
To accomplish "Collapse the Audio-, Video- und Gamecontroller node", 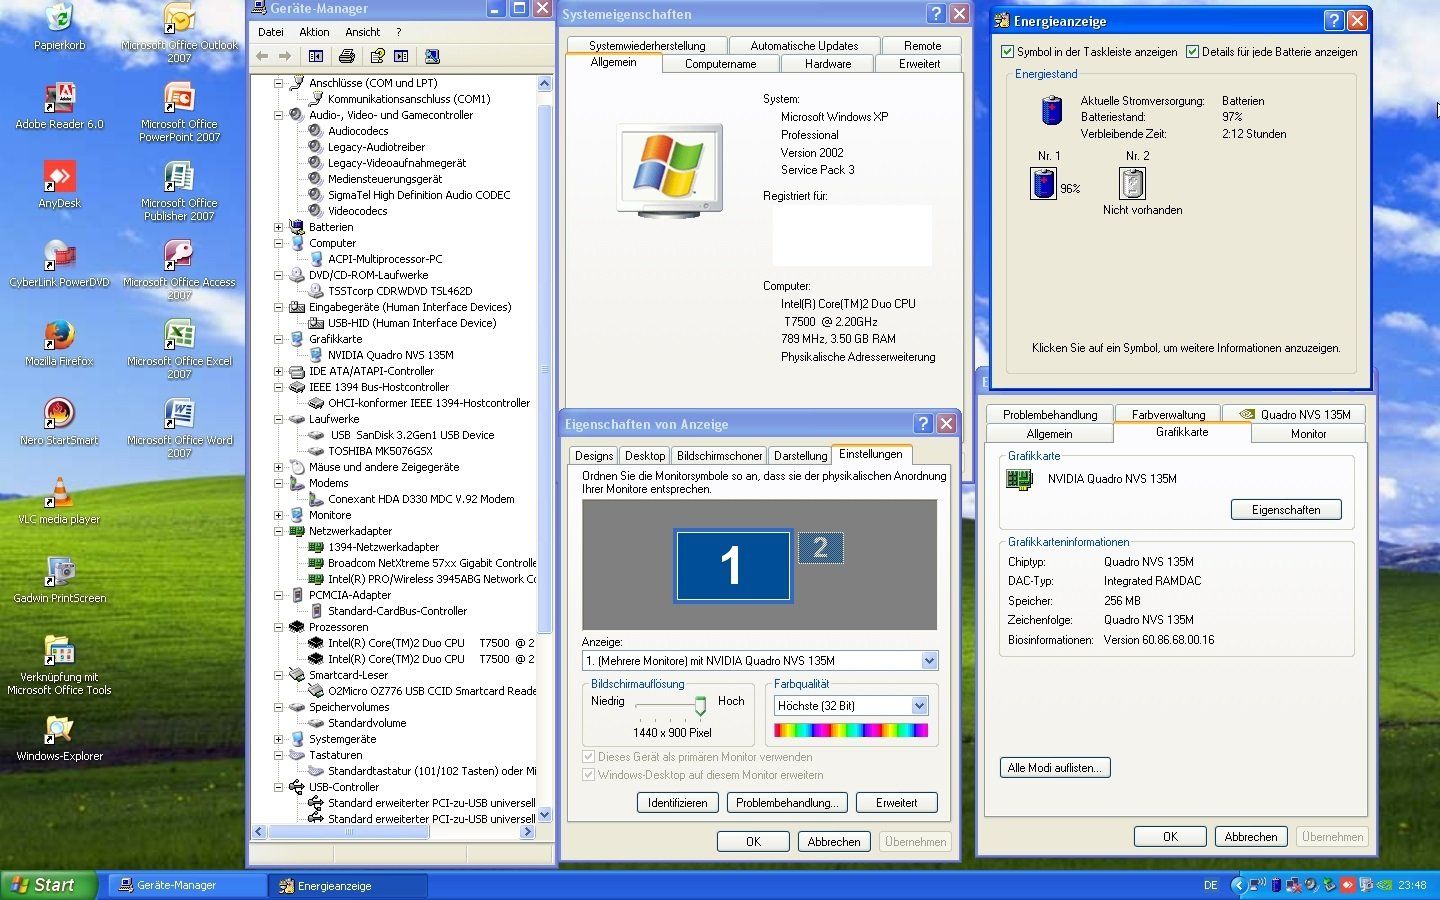I will pos(279,115).
